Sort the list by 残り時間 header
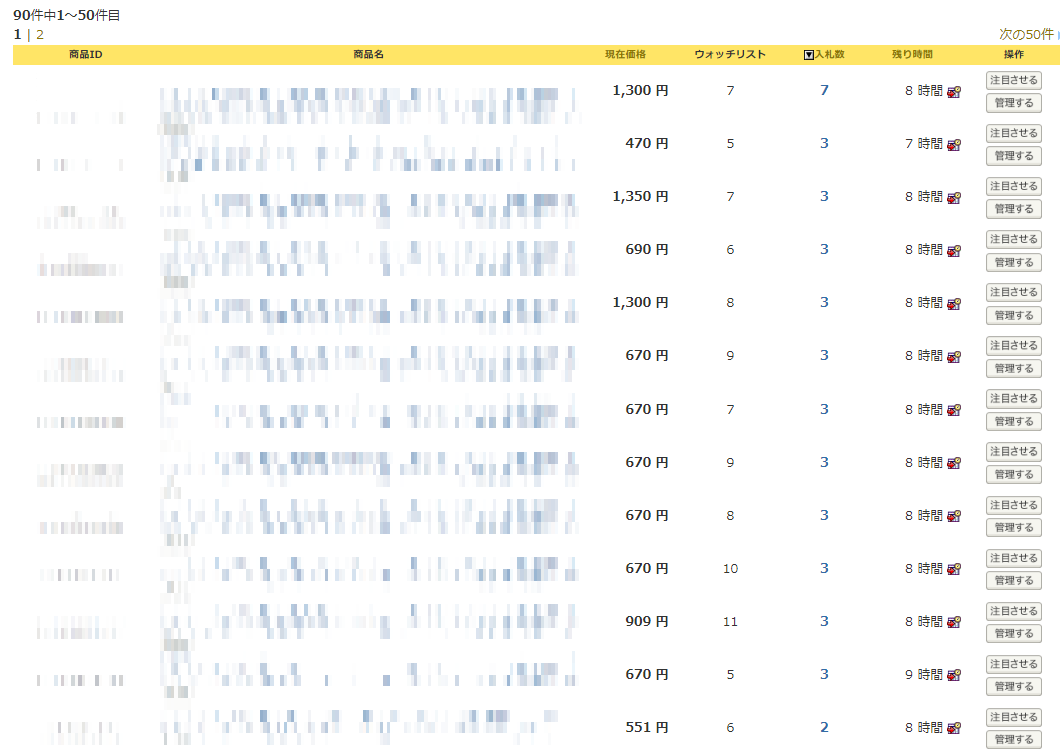1060x756 pixels. (x=912, y=54)
